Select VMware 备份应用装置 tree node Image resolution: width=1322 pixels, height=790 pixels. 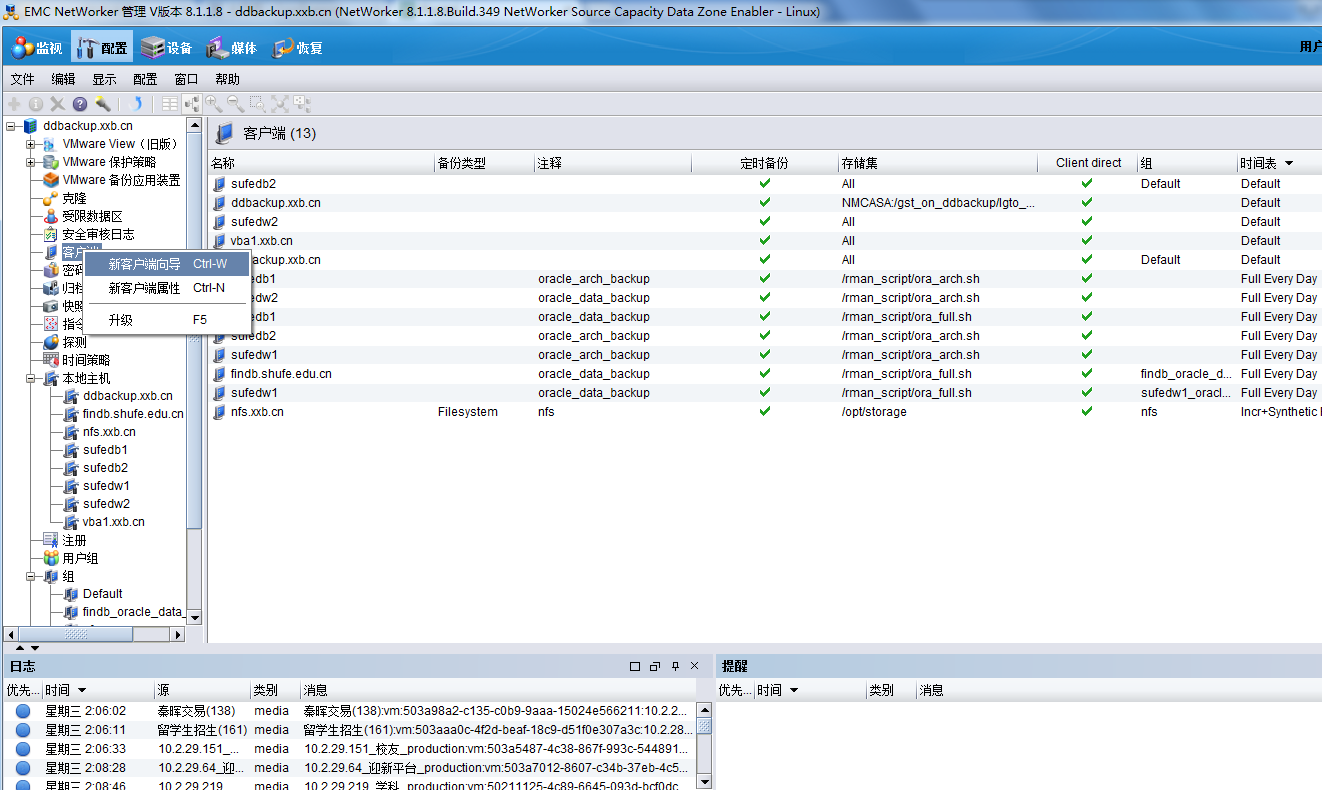click(121, 180)
